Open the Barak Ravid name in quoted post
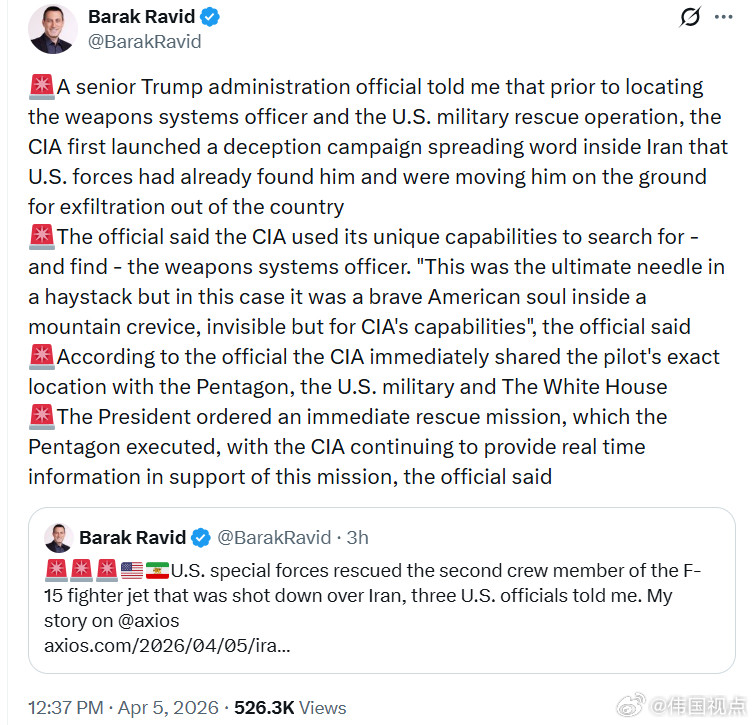This screenshot has height=725, width=755. pos(132,538)
